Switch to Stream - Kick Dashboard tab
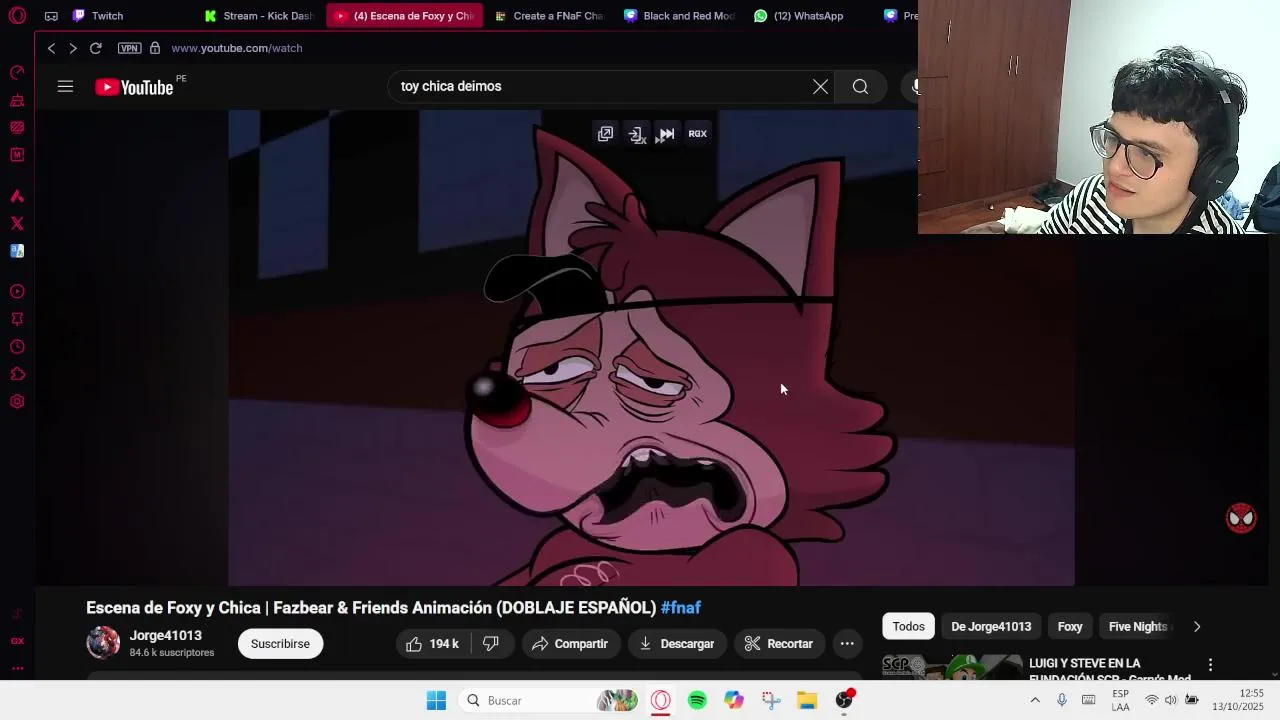The width and height of the screenshot is (1280, 720). tap(258, 16)
